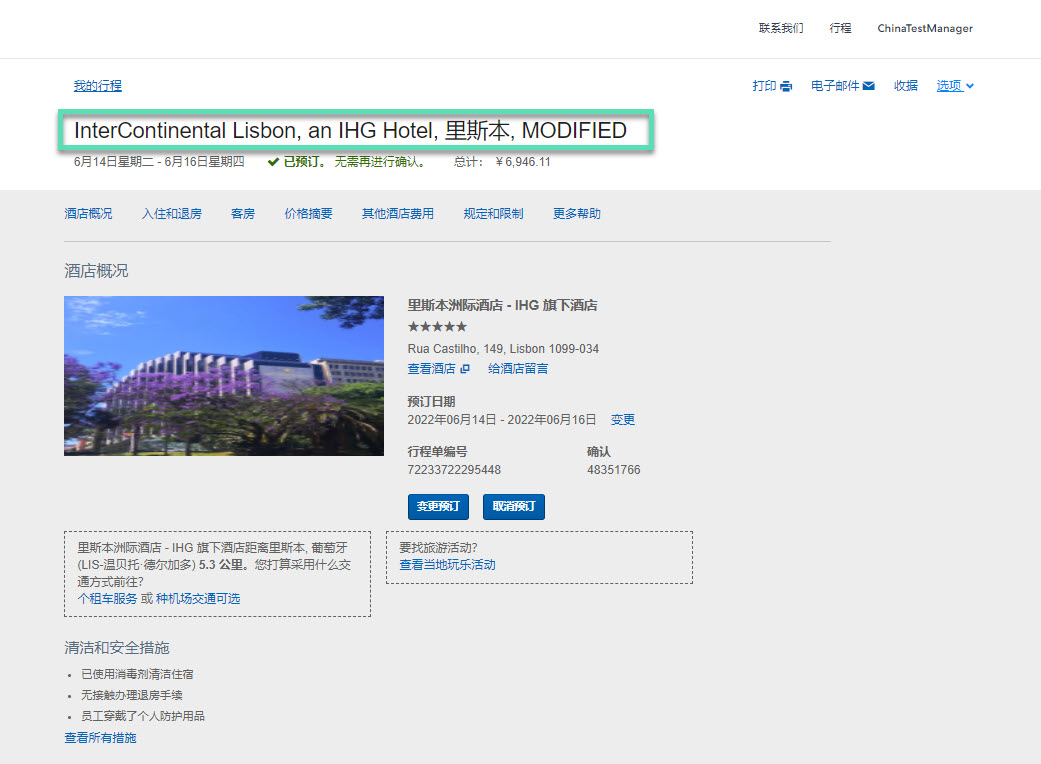Open the 个租车服务 link
Screen dimensions: 1041x764
[107, 599]
